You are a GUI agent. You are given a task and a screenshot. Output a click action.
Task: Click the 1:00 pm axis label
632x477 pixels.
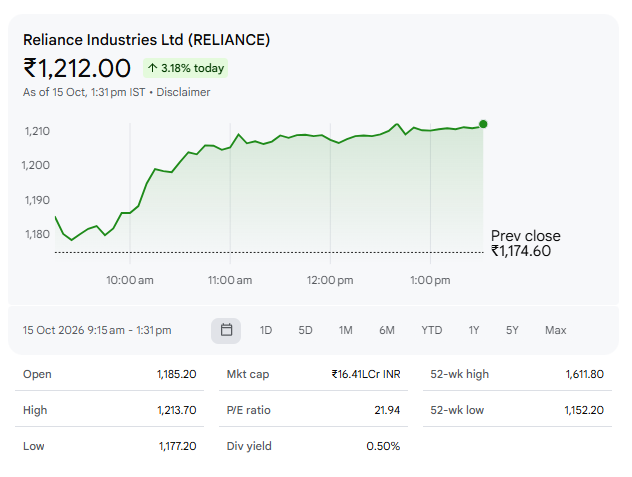click(x=430, y=280)
